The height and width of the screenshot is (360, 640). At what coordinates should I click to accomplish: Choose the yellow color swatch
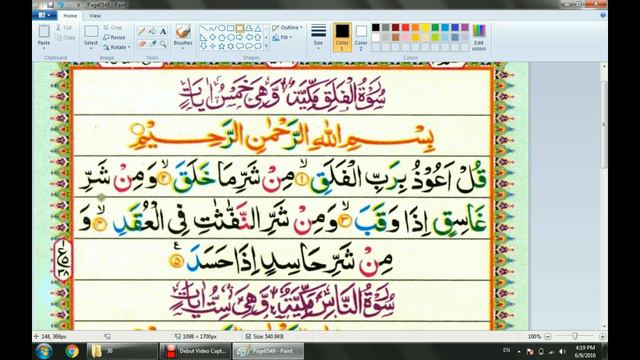[425, 27]
